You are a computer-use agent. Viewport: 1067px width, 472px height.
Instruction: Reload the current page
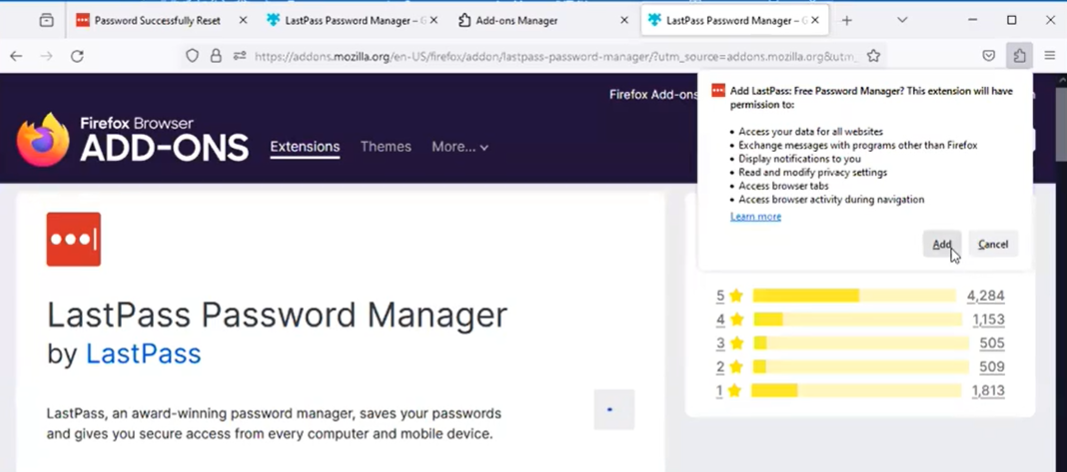77,56
